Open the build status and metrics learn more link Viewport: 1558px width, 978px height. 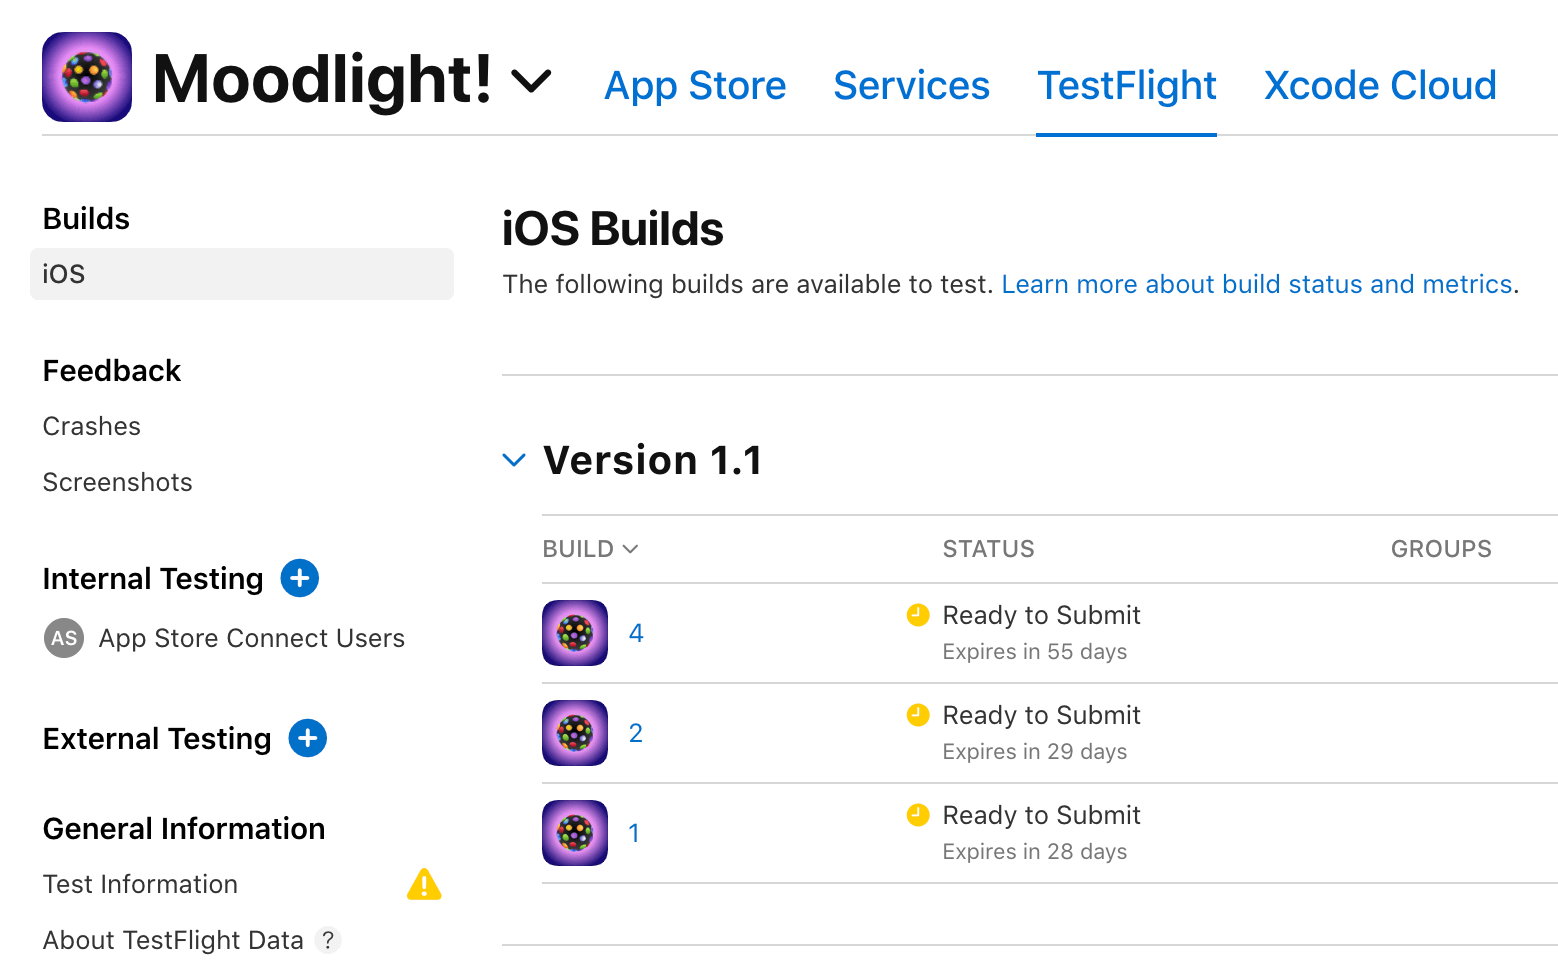(x=1257, y=284)
